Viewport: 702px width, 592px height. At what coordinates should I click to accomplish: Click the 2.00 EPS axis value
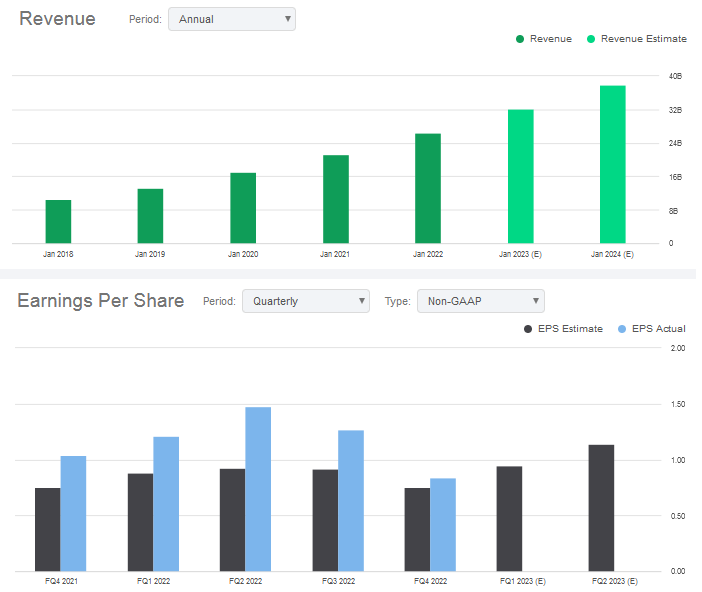[x=678, y=348]
